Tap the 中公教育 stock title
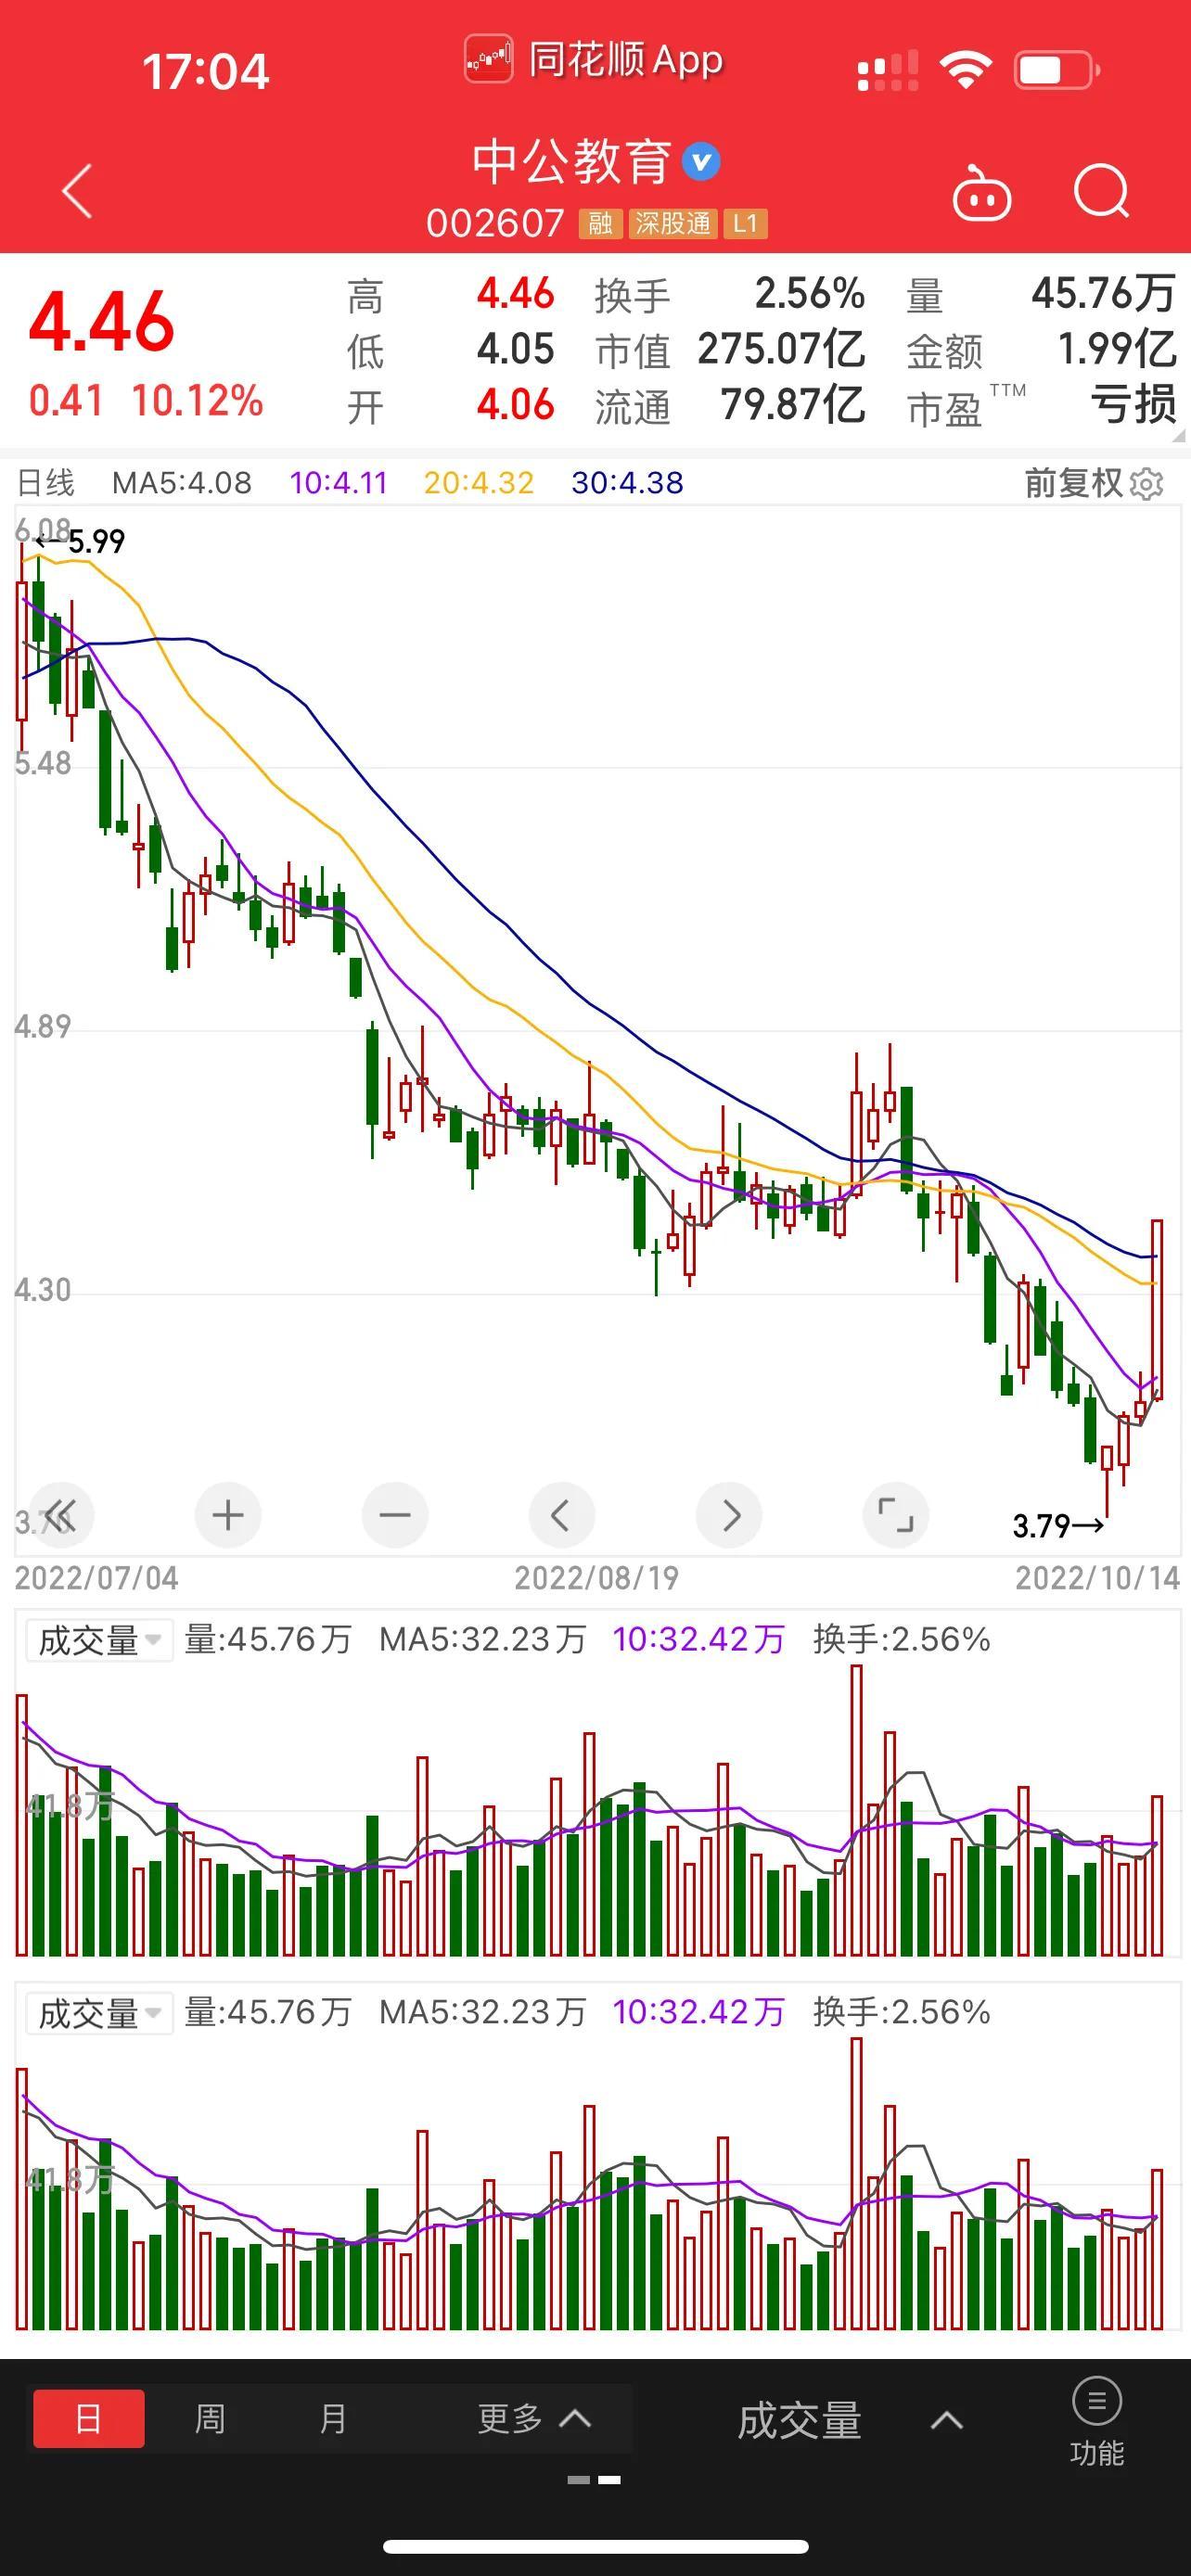The height and width of the screenshot is (2576, 1191). pos(571,162)
